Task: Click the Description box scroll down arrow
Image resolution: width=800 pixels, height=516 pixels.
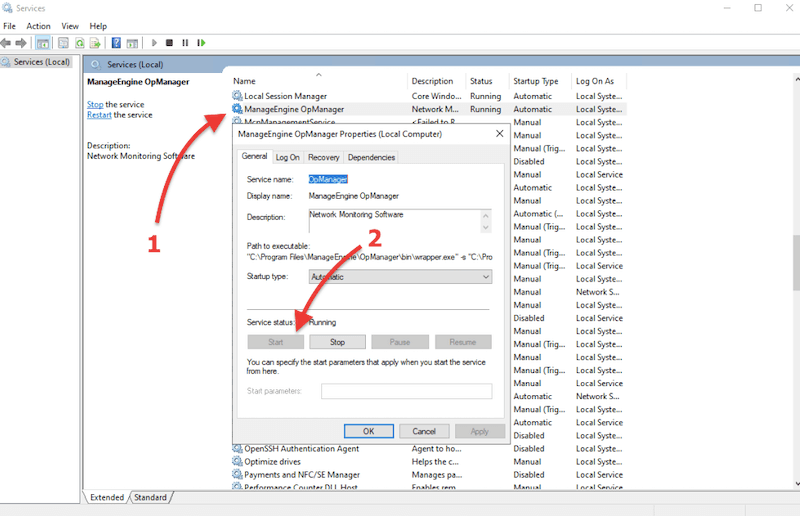Action: (486, 227)
